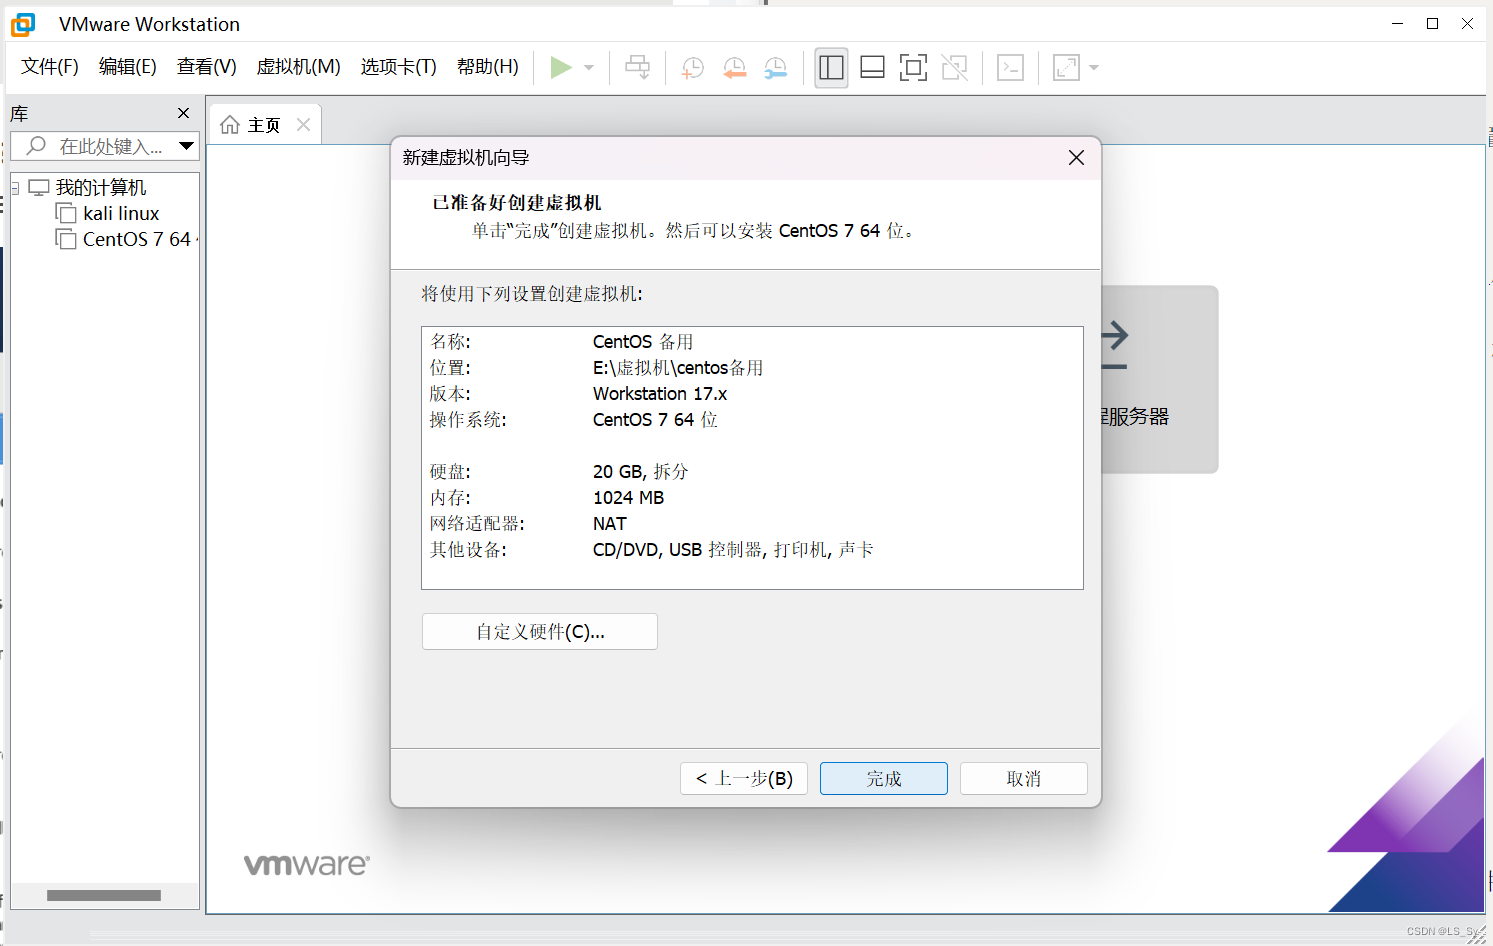Click the VMware Workstation title bar icon
The width and height of the screenshot is (1493, 946).
[23, 24]
